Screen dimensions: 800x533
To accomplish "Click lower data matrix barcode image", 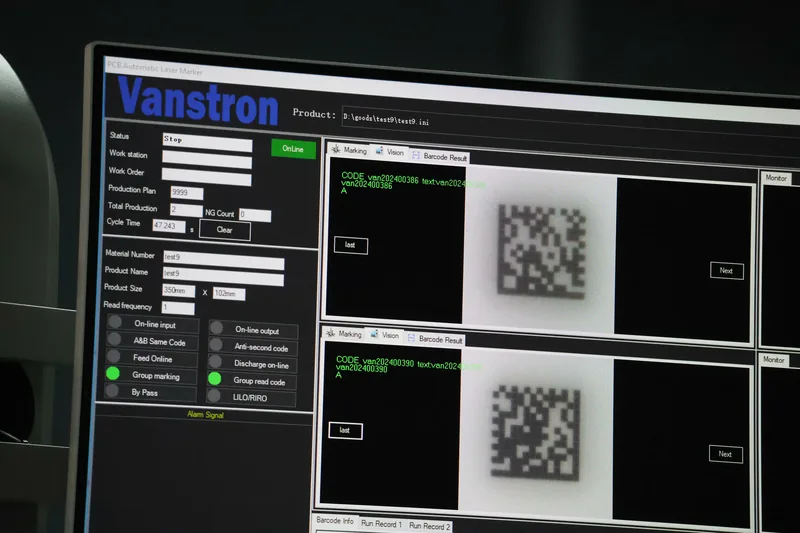I will coord(536,433).
